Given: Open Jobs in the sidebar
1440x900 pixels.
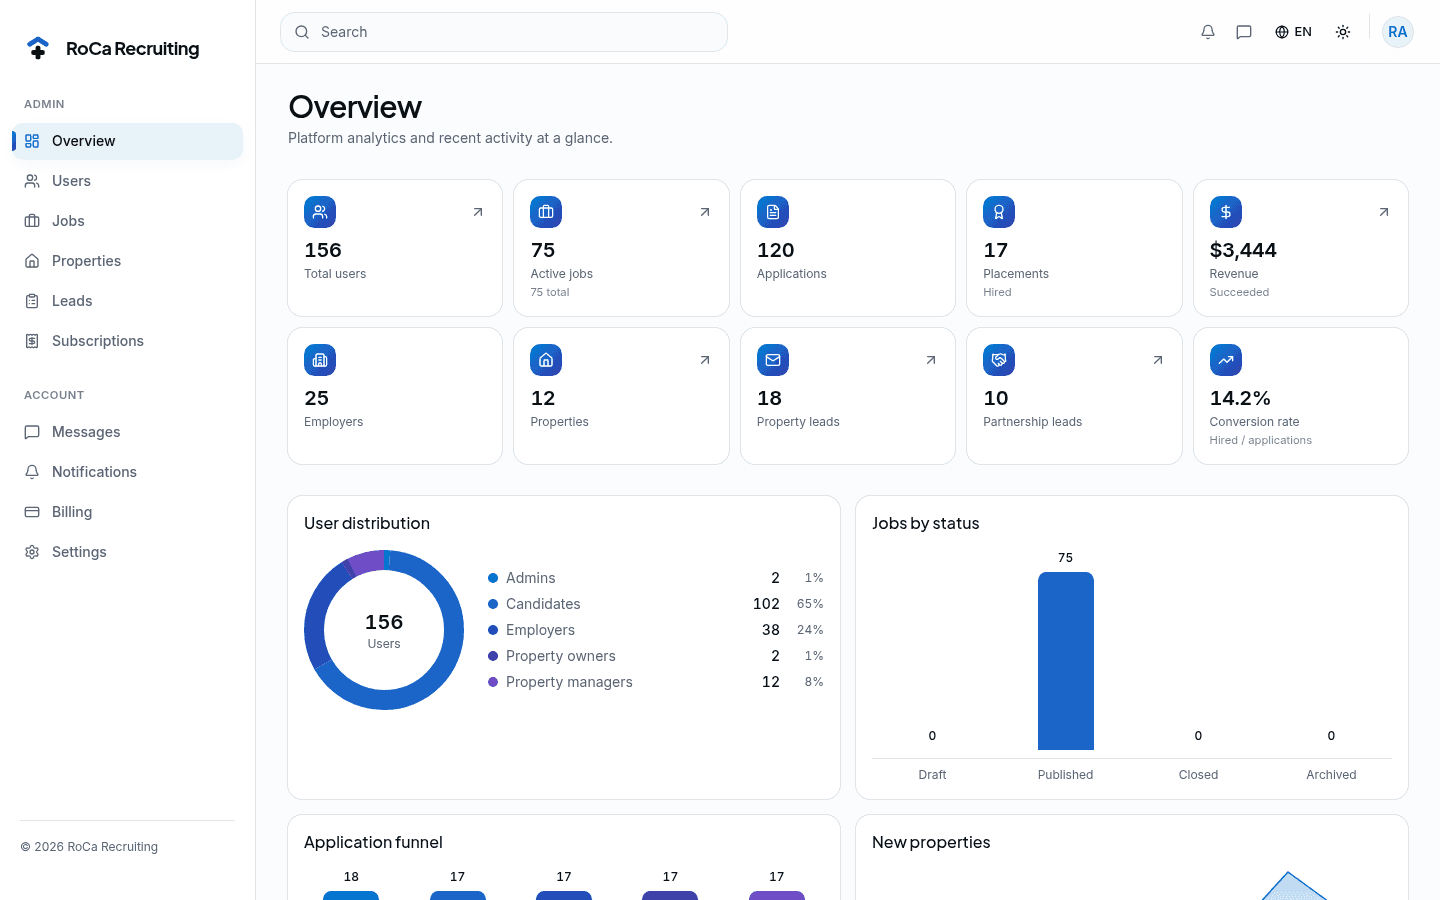Looking at the screenshot, I should [x=128, y=221].
